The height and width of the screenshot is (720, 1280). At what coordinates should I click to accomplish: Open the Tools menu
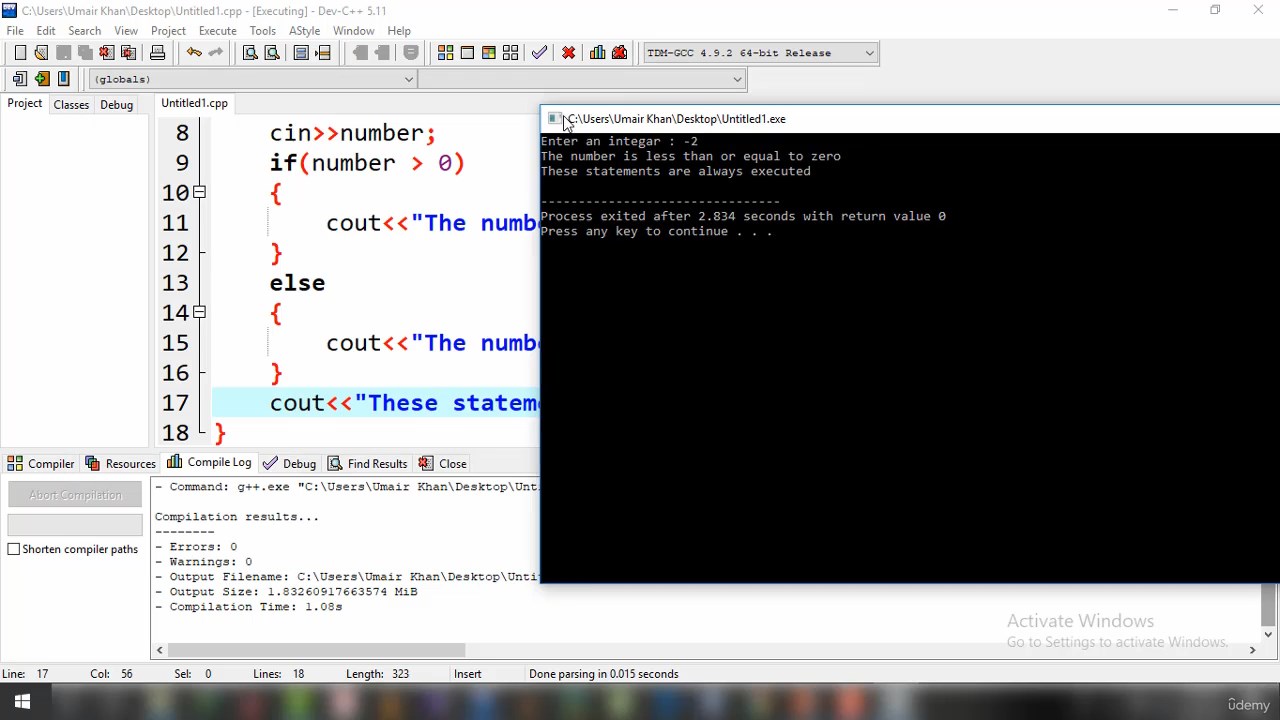coord(263,31)
